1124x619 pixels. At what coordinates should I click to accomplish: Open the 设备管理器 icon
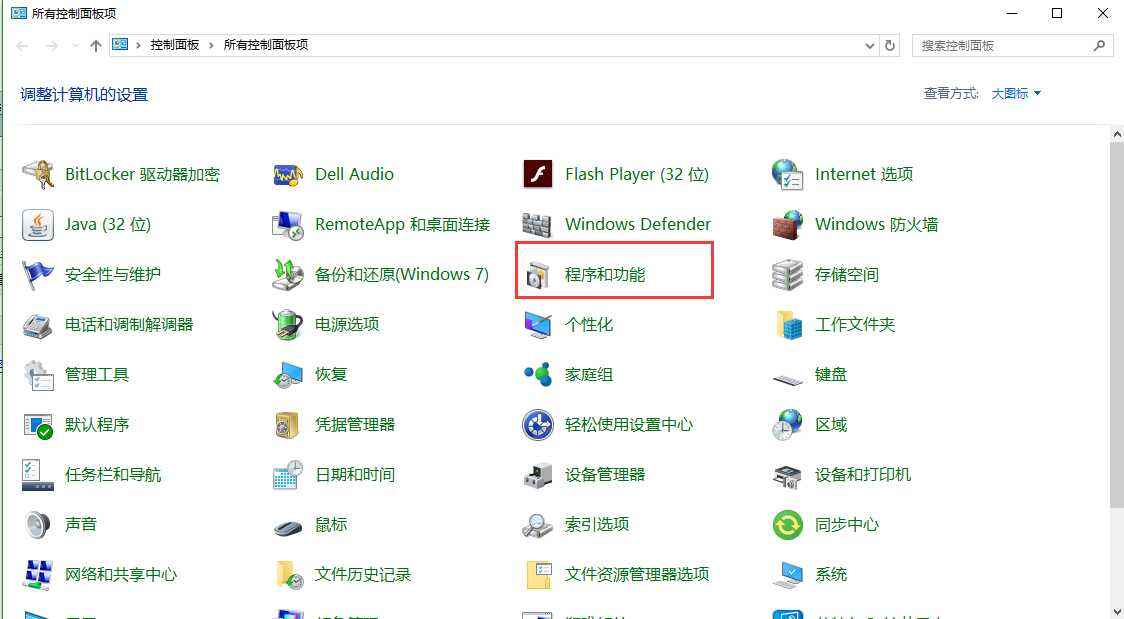538,475
